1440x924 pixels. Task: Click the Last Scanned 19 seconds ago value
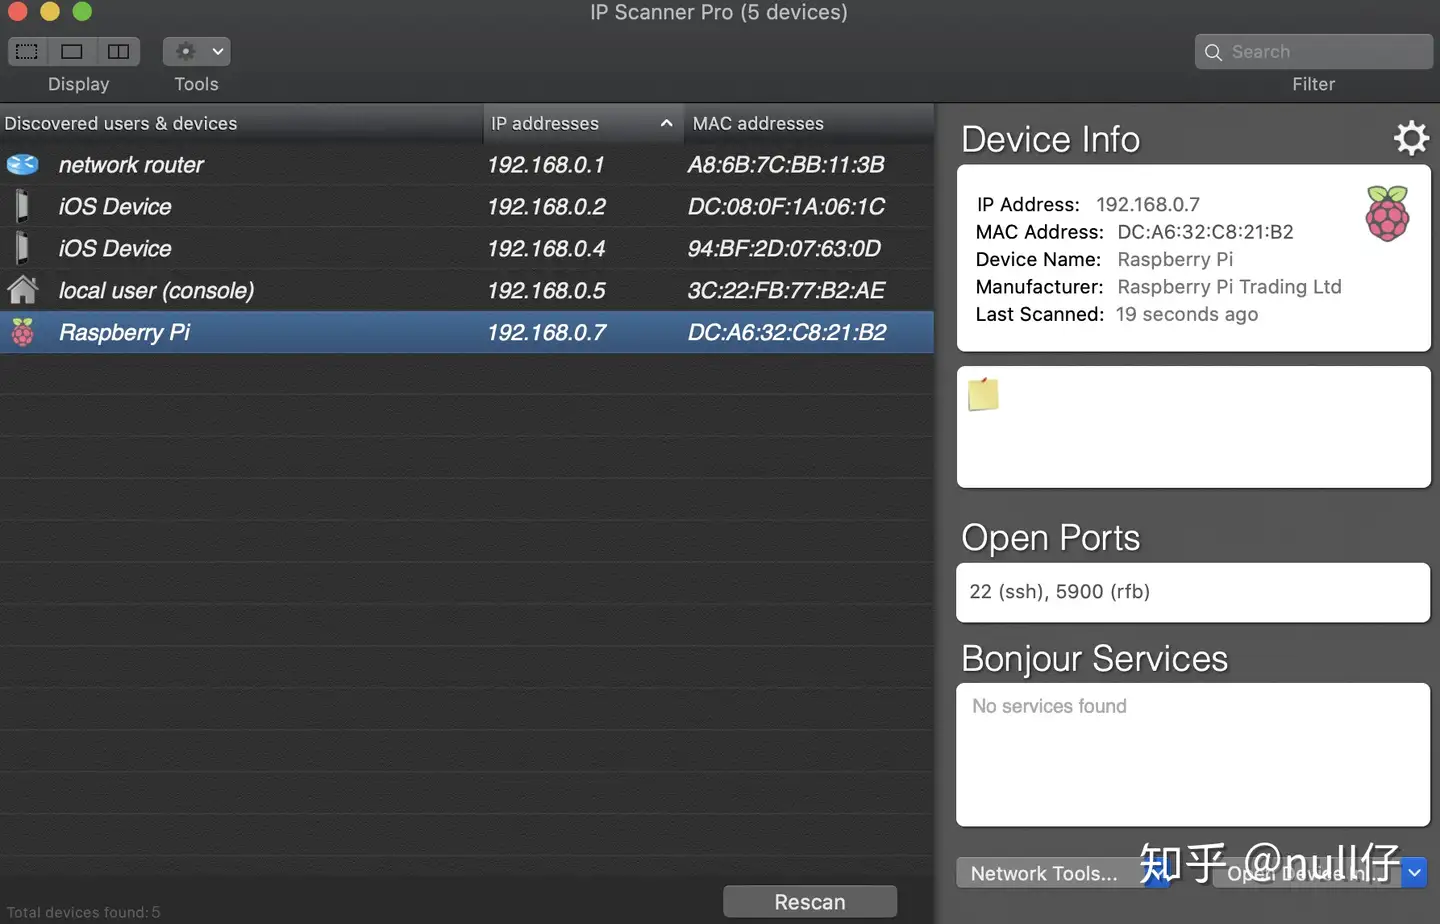pyautogui.click(x=1187, y=314)
